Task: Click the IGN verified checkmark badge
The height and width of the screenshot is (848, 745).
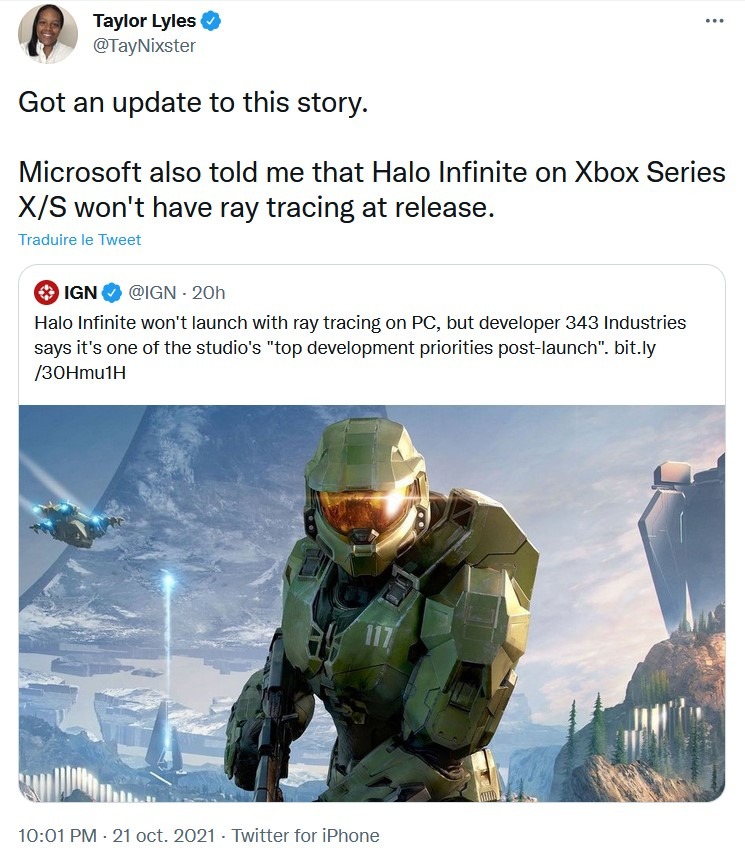Action: point(112,293)
